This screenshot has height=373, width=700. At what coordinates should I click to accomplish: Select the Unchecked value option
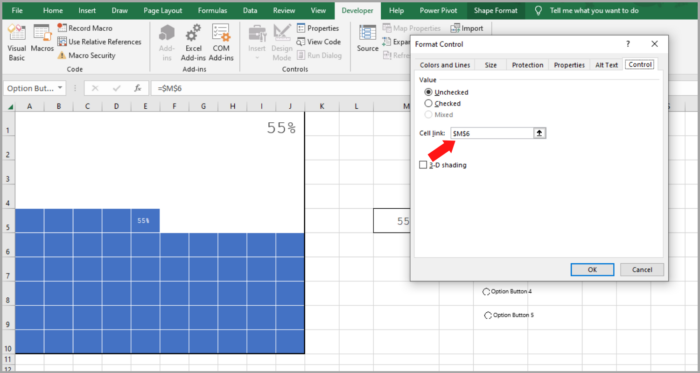pos(446,92)
